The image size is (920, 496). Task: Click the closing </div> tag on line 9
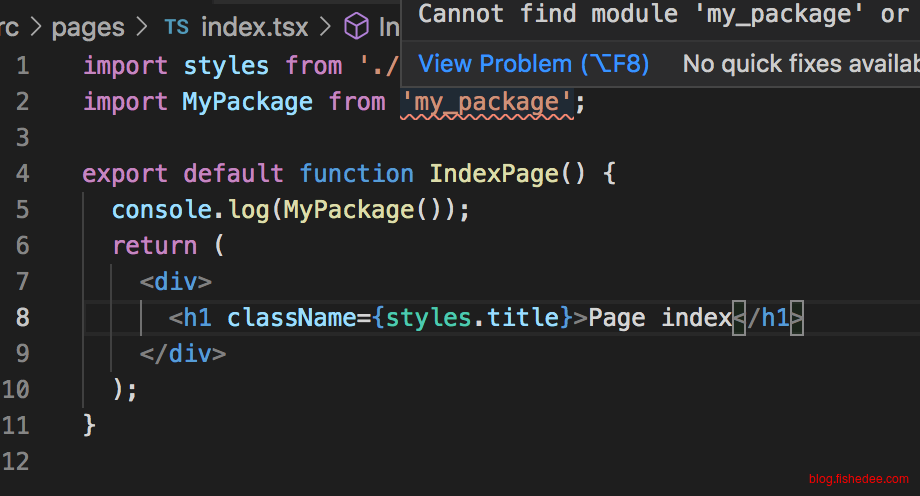(183, 354)
